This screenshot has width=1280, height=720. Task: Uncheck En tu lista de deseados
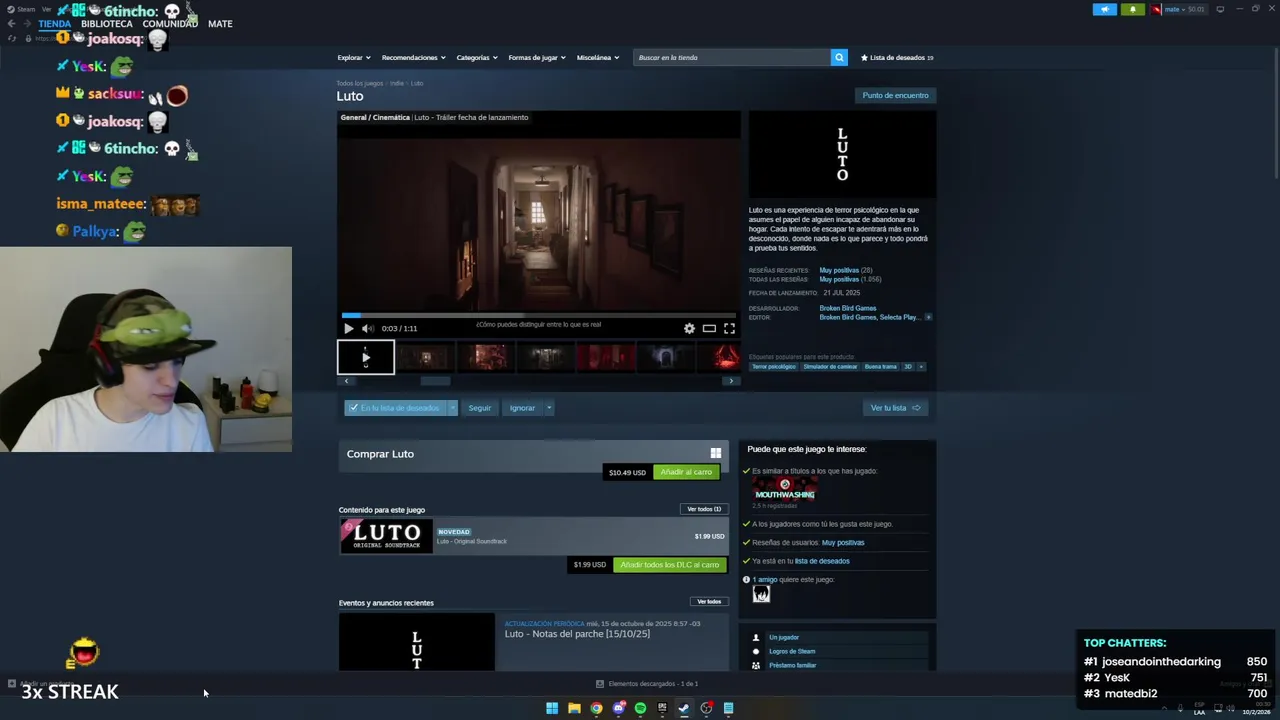point(396,408)
